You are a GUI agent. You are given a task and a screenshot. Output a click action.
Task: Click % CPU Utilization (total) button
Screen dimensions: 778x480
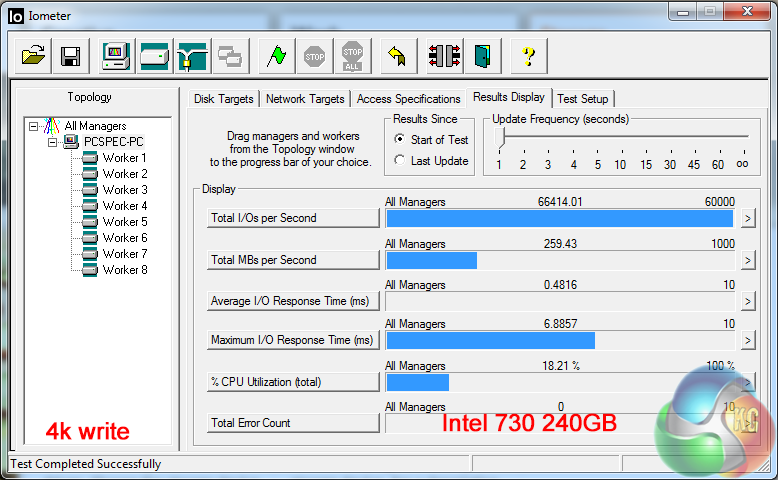pos(293,382)
